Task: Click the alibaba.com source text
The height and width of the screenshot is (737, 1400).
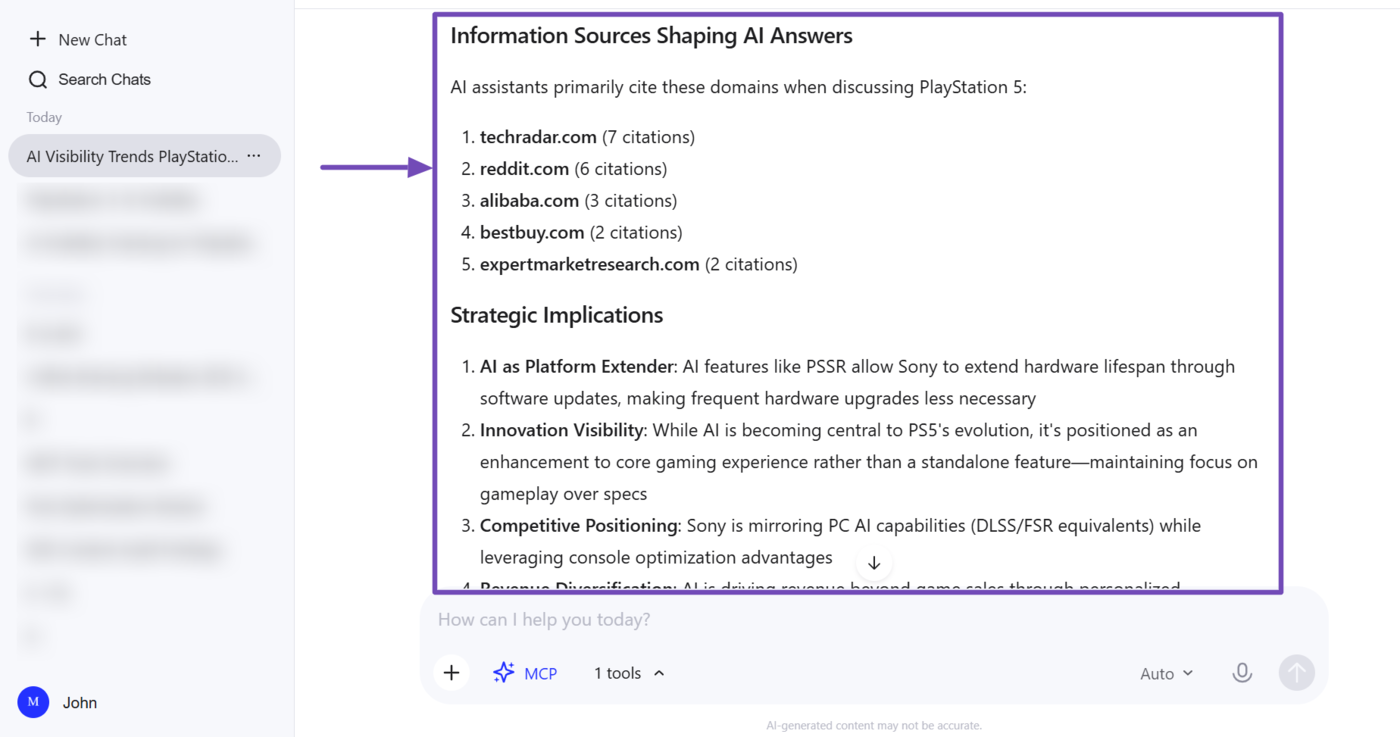Action: tap(529, 201)
